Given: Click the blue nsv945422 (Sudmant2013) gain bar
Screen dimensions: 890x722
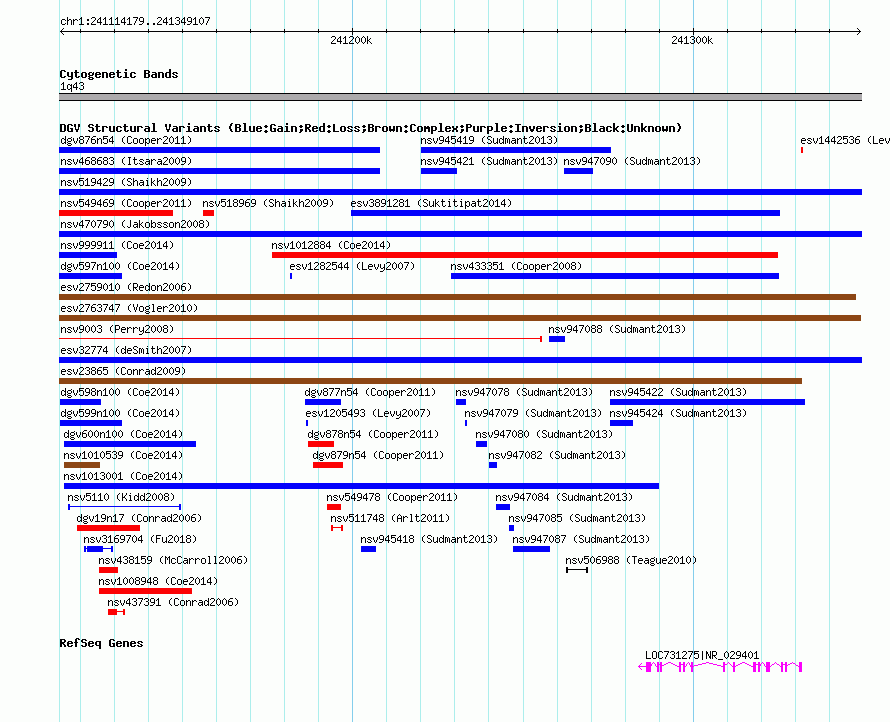Looking at the screenshot, I should click(x=707, y=402).
